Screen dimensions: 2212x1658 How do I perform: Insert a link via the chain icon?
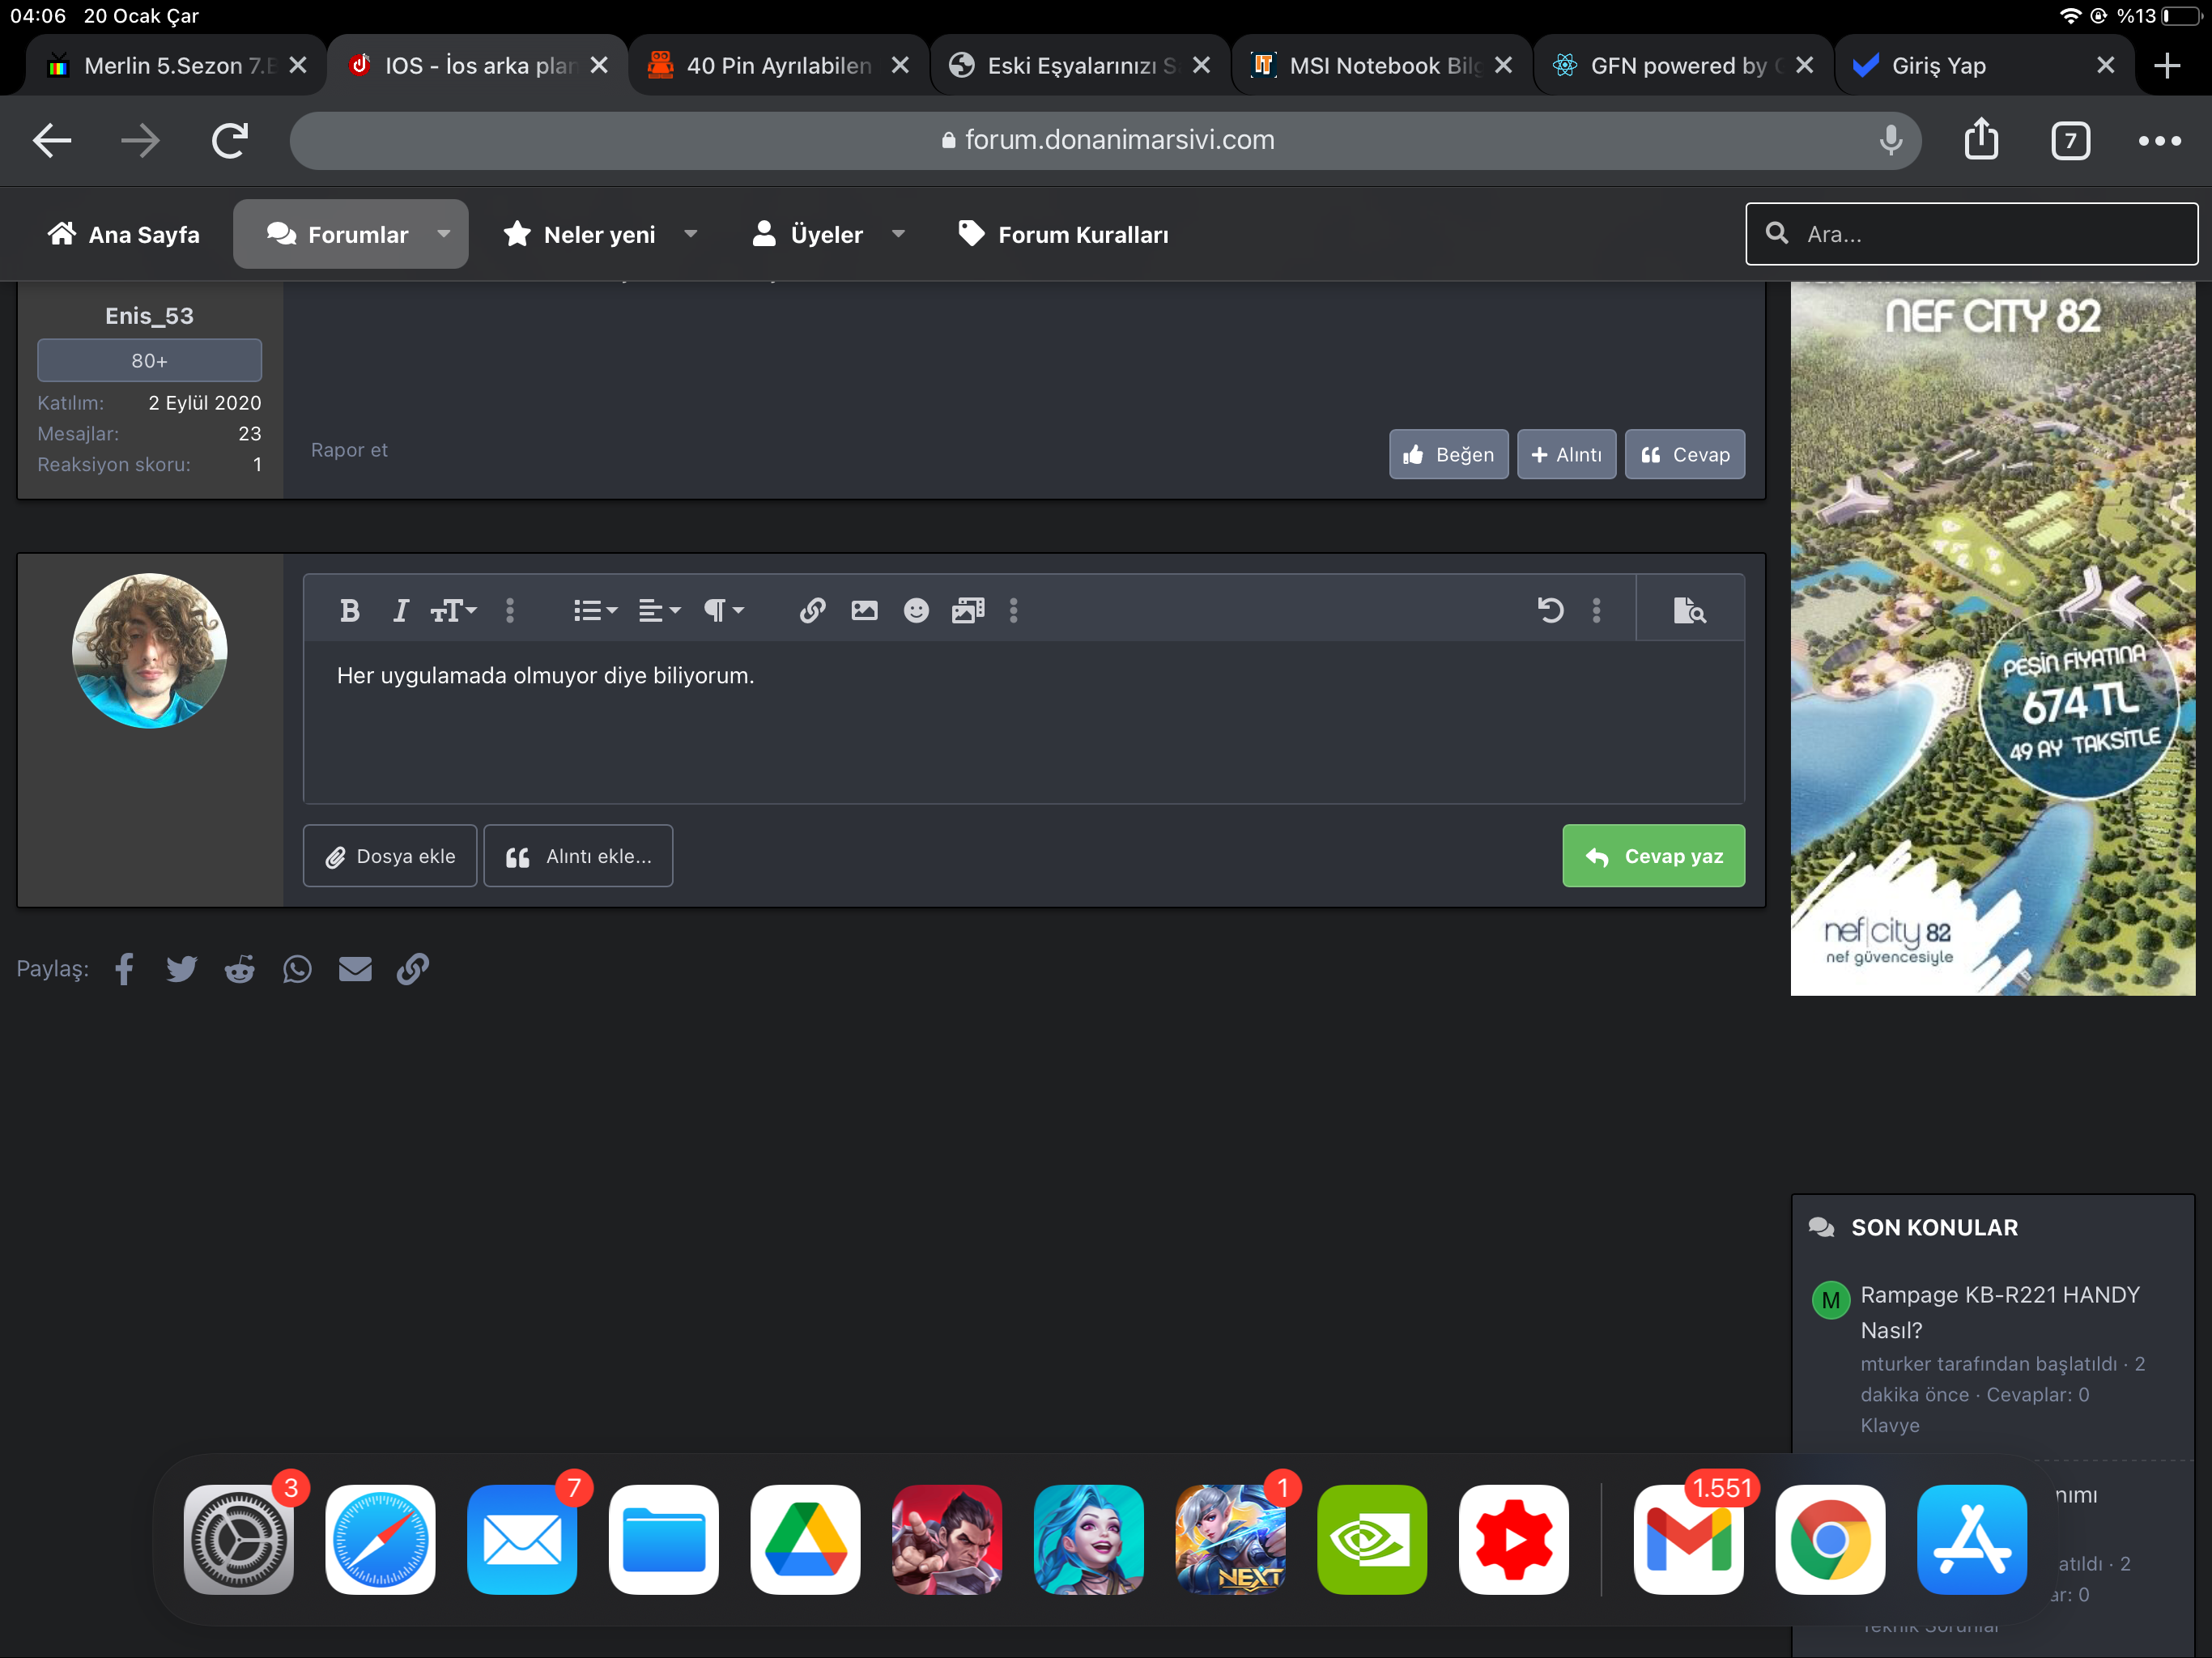coord(812,611)
